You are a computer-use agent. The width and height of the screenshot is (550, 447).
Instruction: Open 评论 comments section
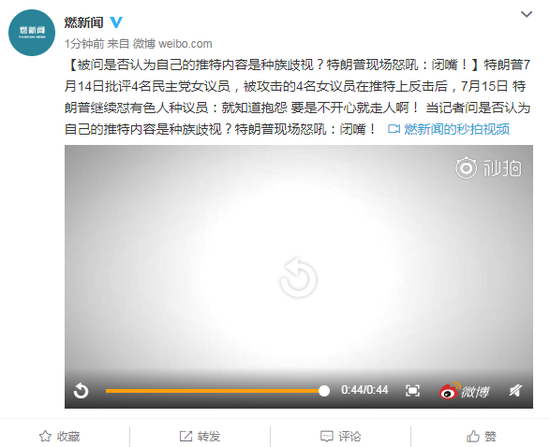coord(341,436)
